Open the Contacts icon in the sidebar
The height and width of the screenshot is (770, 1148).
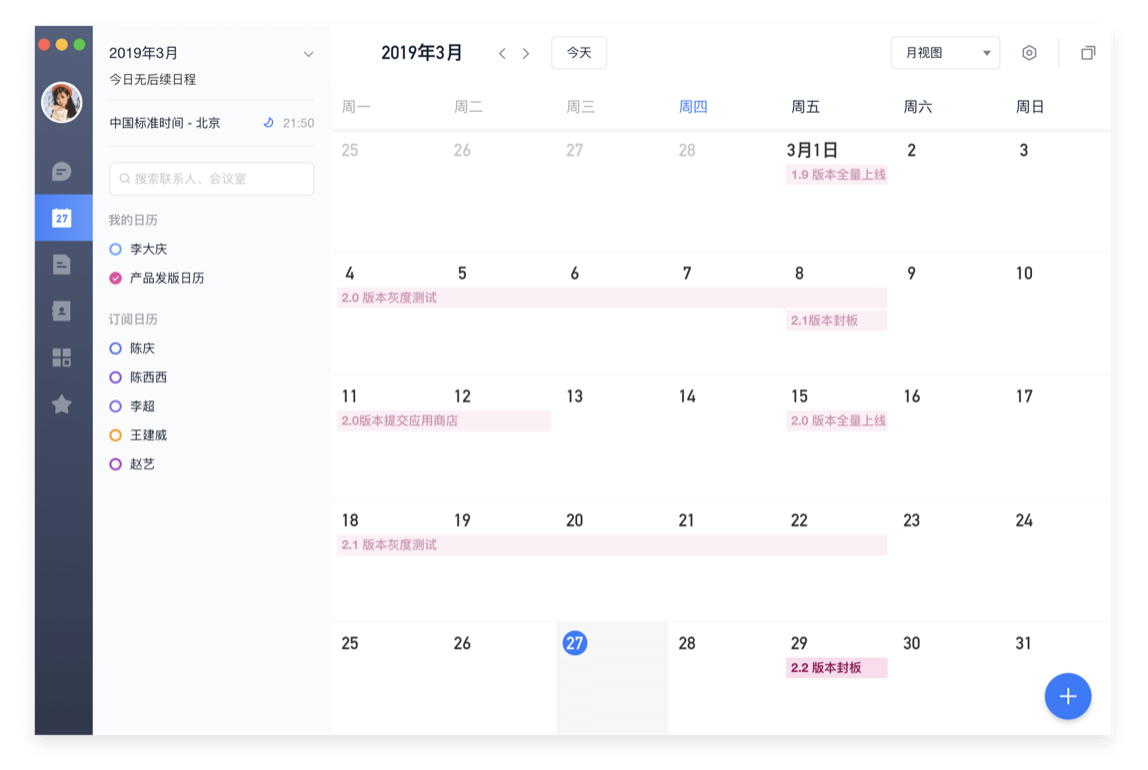pos(63,311)
